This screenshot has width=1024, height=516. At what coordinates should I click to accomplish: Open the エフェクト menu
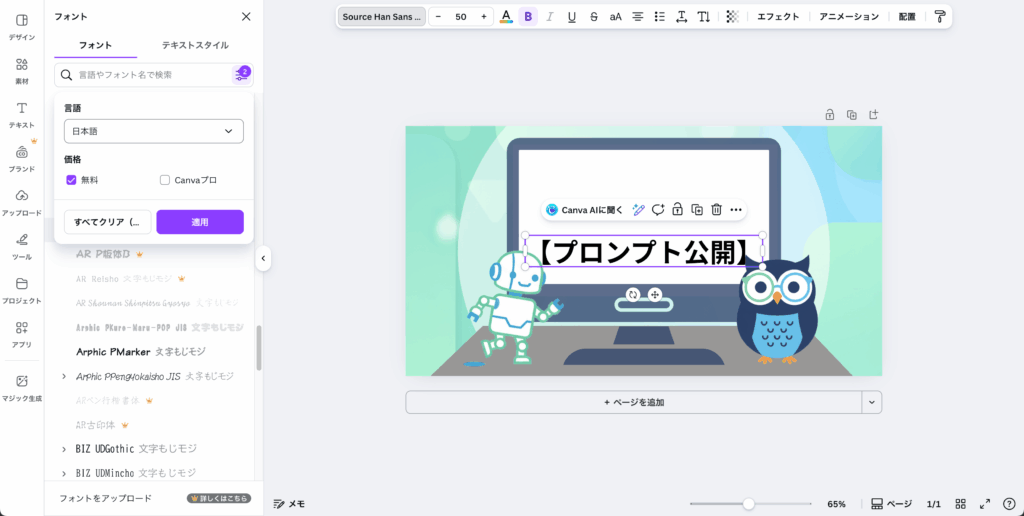[777, 16]
